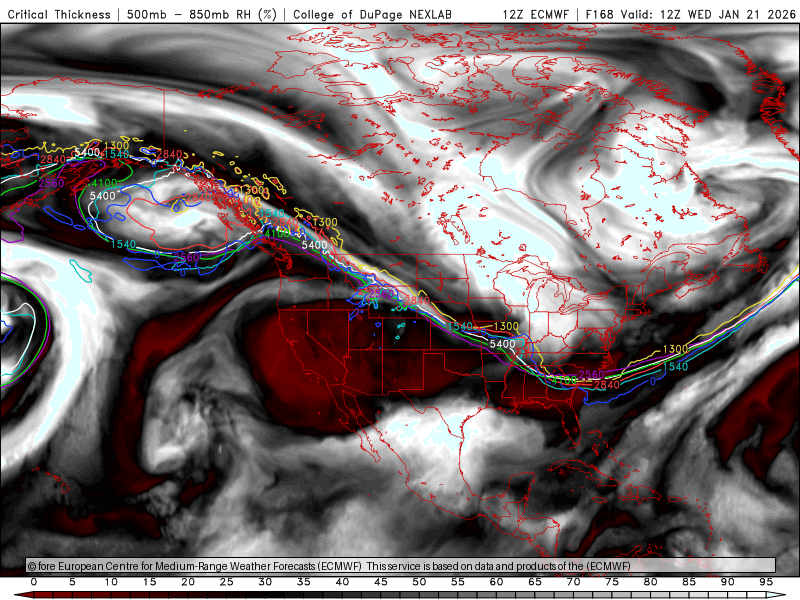The image size is (800, 600).
Task: Click the "College of DuPage NEXLAB" text
Action: point(372,14)
